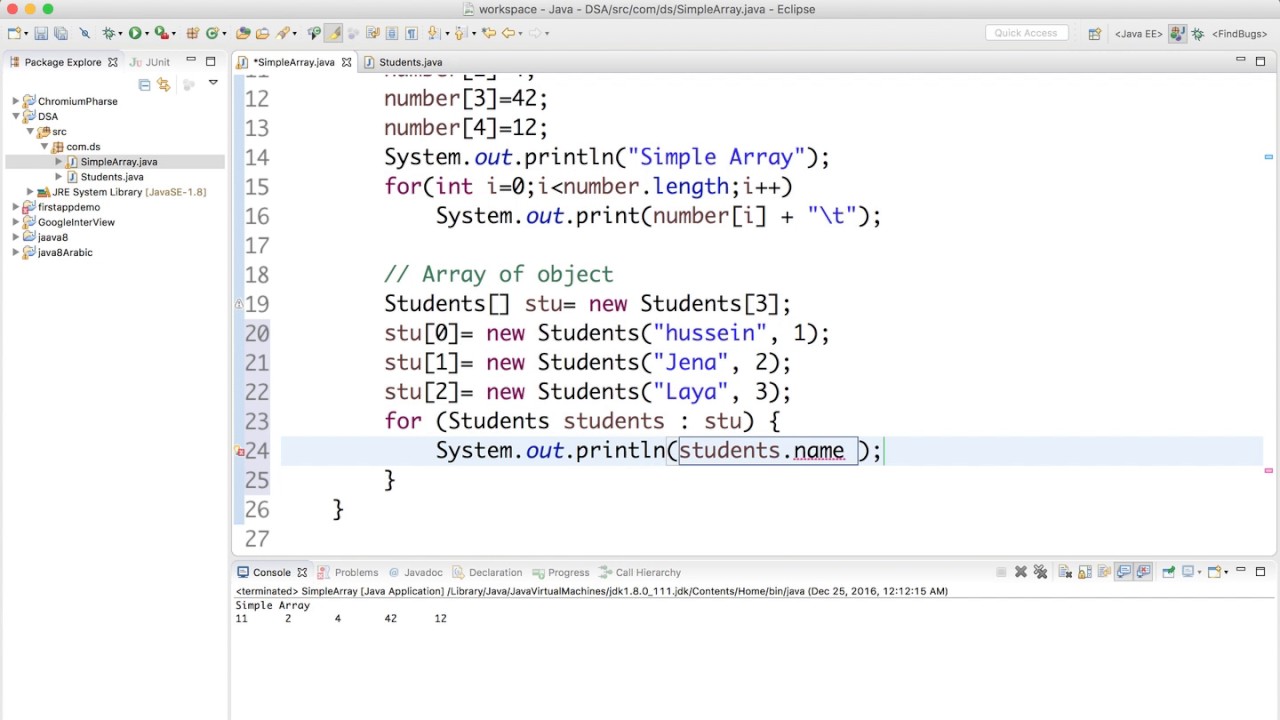Image resolution: width=1280 pixels, height=720 pixels.
Task: Open the Progress view tab
Action: coord(560,572)
